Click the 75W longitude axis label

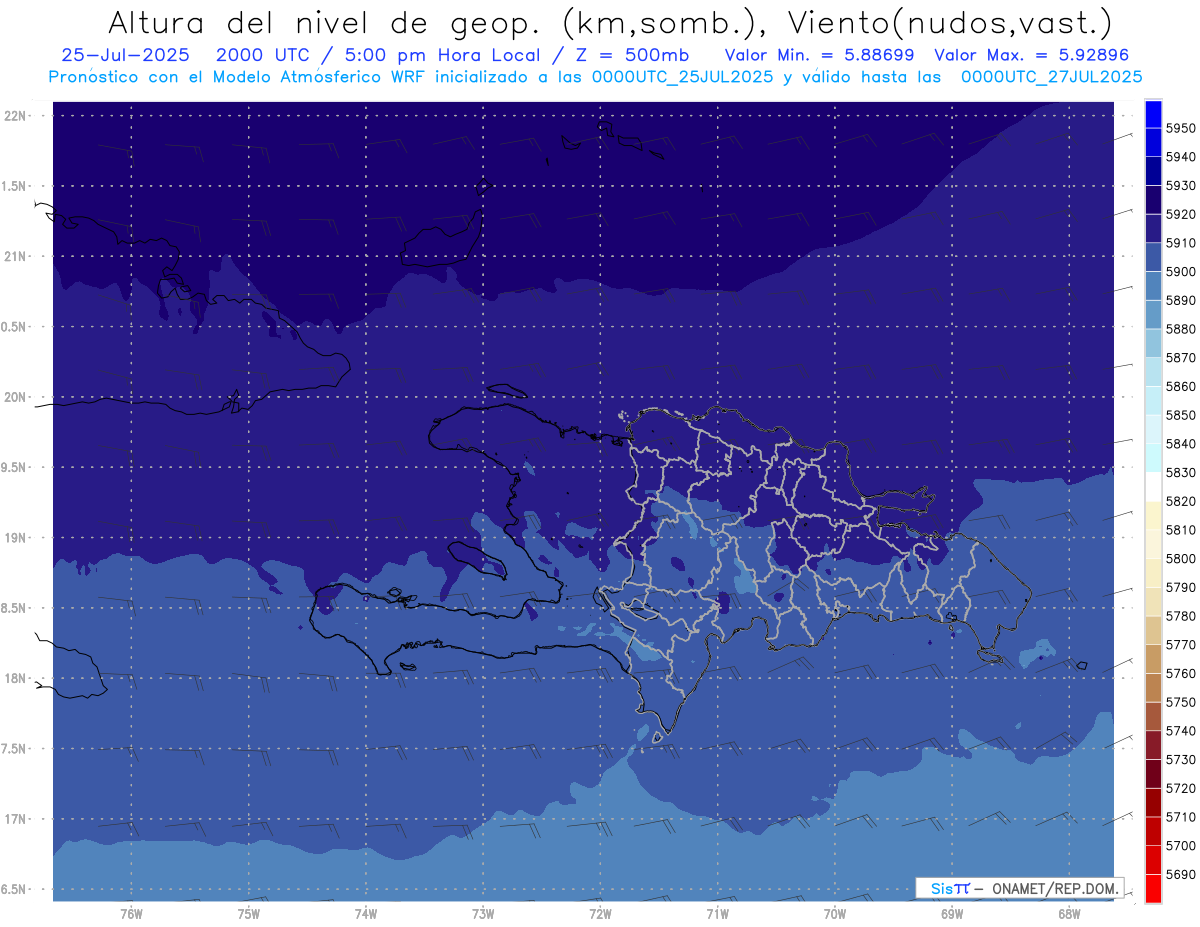[x=248, y=913]
